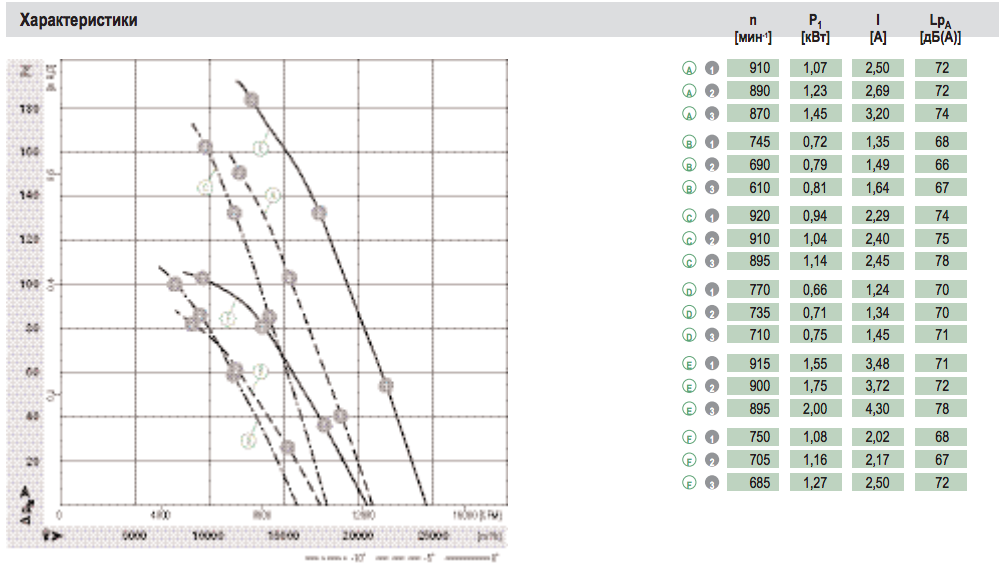Click the green C label on the chart
Viewport: 999px width, 571px height.
[204, 186]
